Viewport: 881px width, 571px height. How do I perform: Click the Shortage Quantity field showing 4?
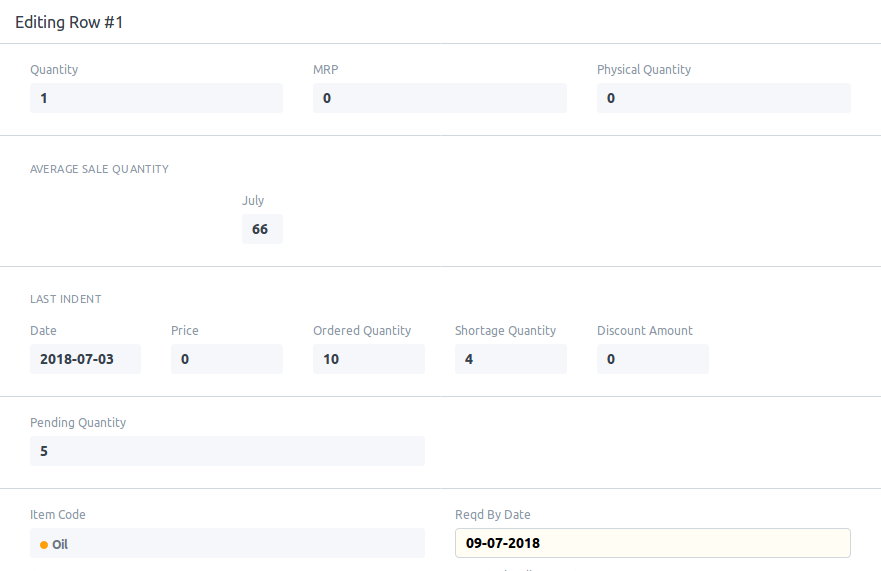[x=510, y=359]
